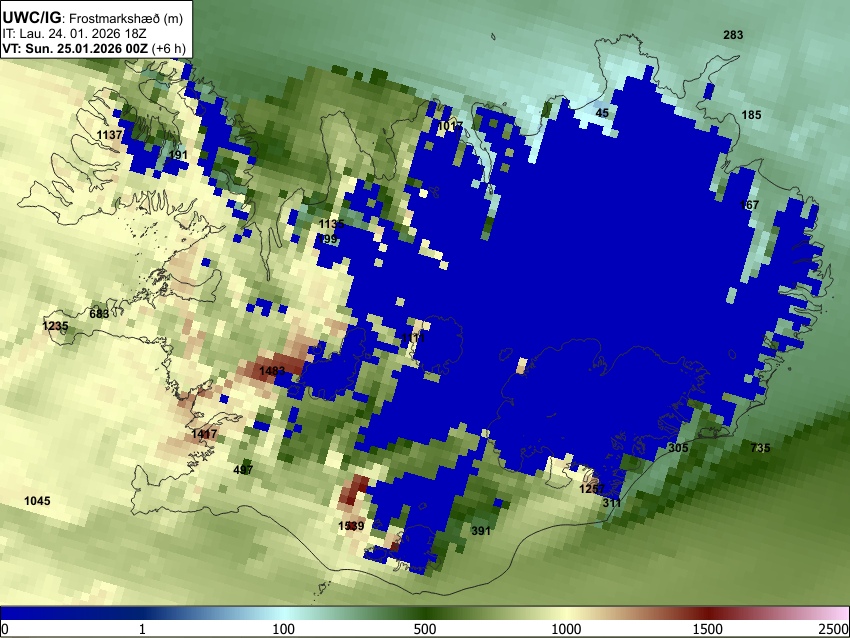This screenshot has height=638, width=850.
Task: Click the valid time 'VT: Sun. 25.01.2026 00Z'
Action: pyautogui.click(x=75, y=48)
